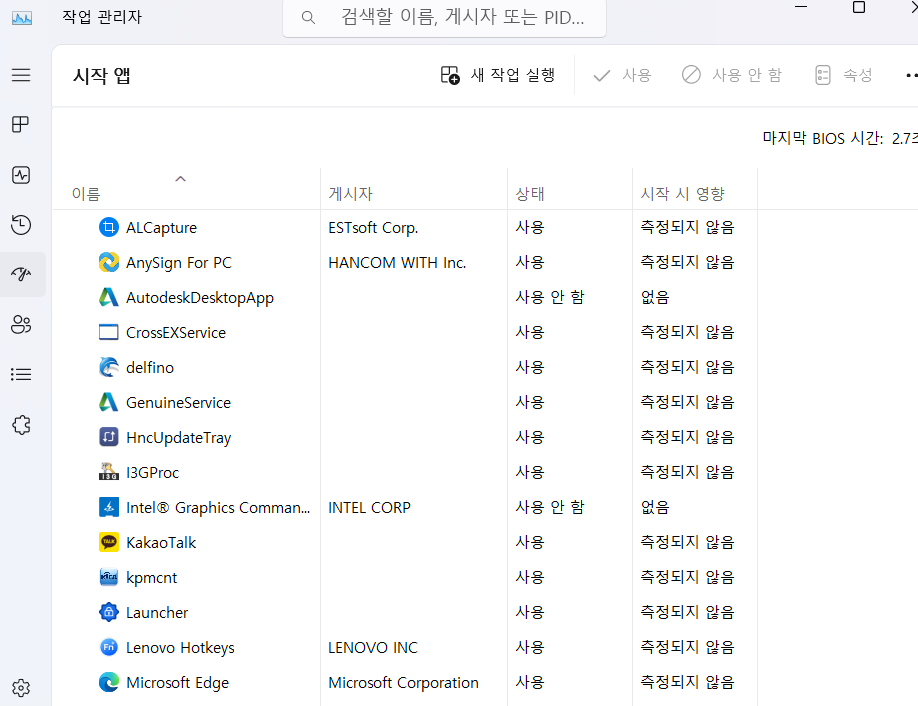Open Users page in sidebar
The image size is (918, 706).
click(21, 324)
